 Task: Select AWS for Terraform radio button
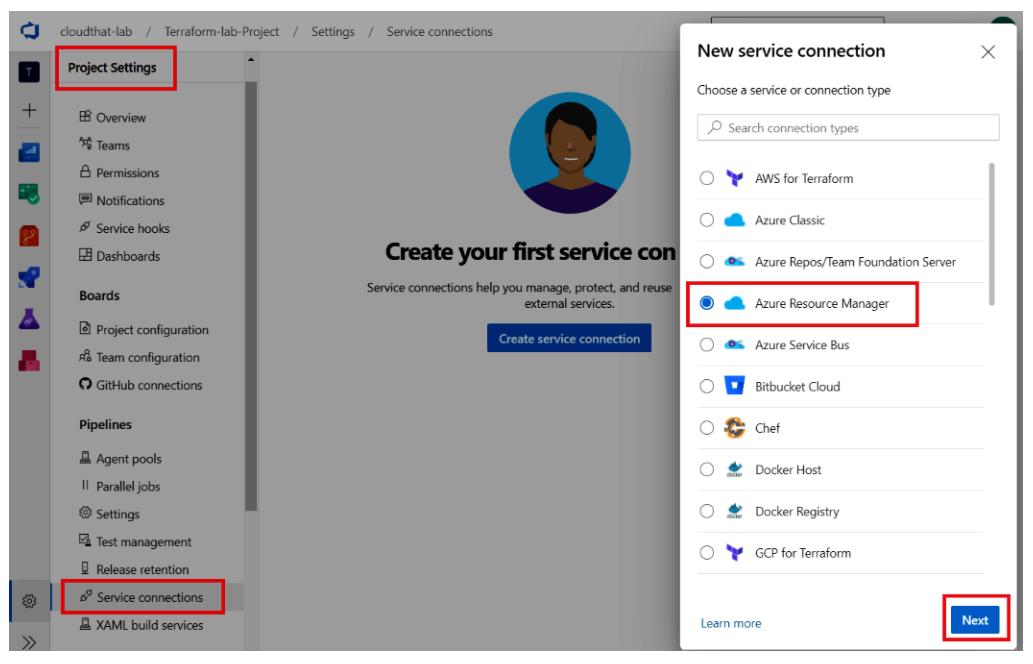(x=706, y=179)
